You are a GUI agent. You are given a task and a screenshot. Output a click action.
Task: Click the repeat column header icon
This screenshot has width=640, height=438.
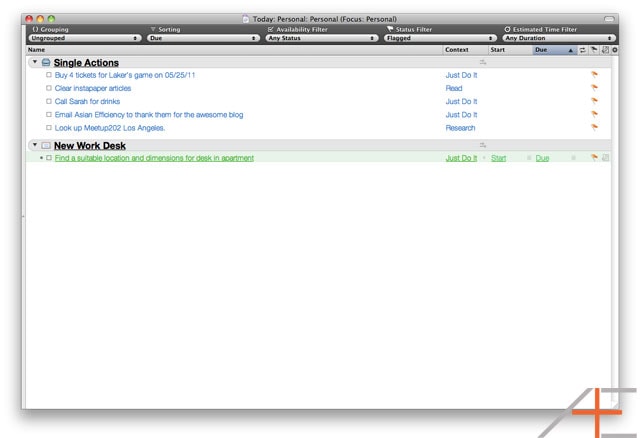click(583, 50)
